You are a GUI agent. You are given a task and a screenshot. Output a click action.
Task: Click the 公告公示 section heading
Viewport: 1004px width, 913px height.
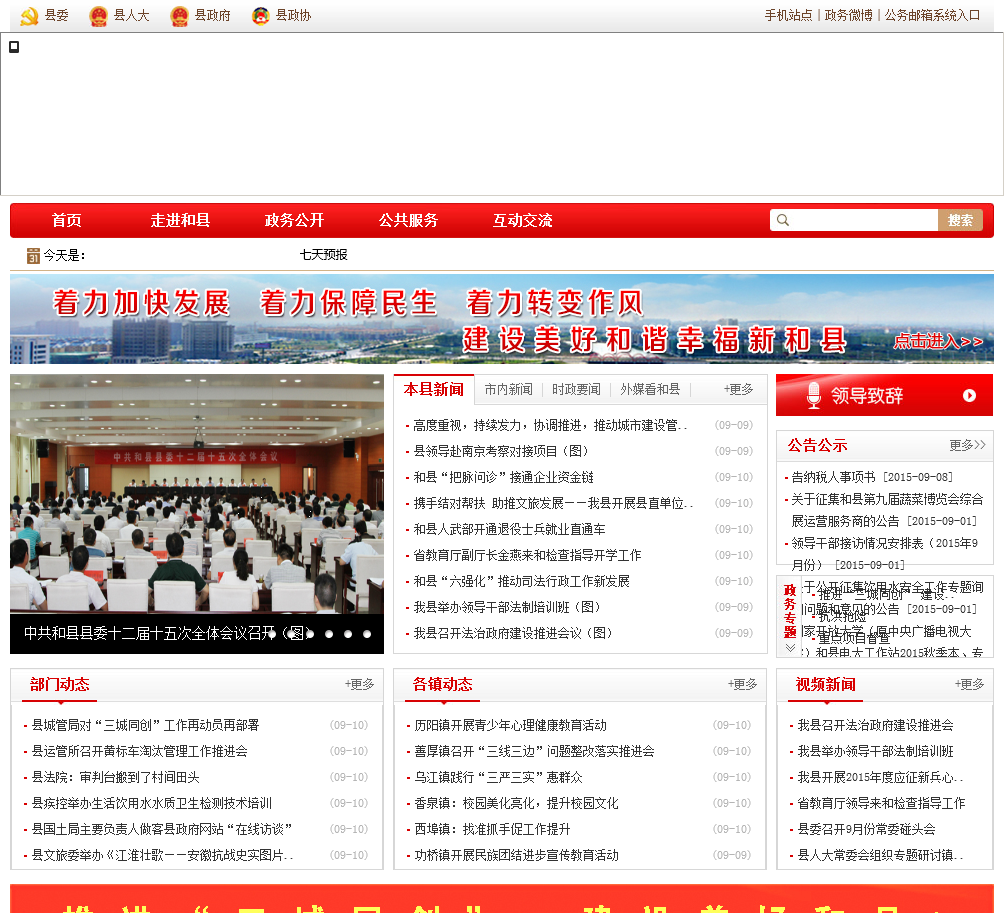[817, 445]
